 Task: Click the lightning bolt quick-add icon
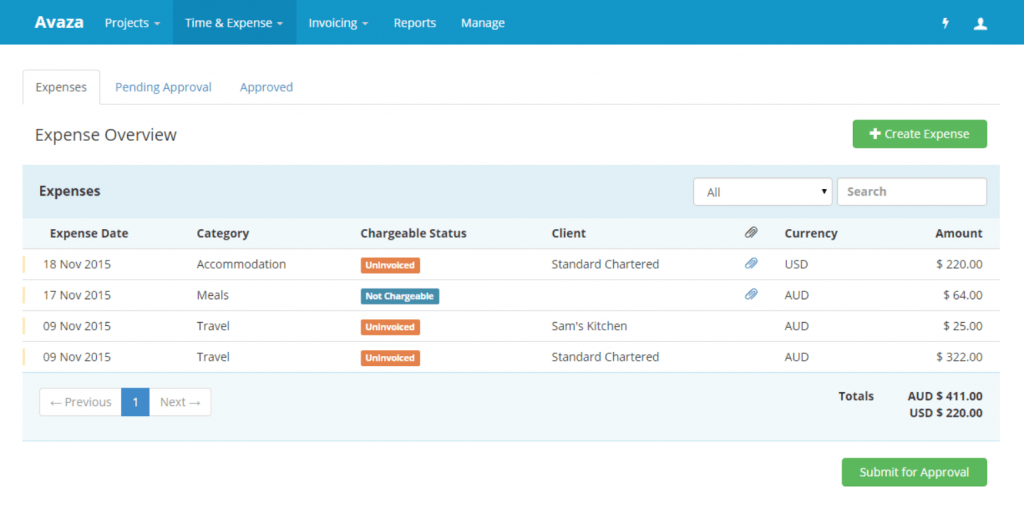pyautogui.click(x=946, y=23)
